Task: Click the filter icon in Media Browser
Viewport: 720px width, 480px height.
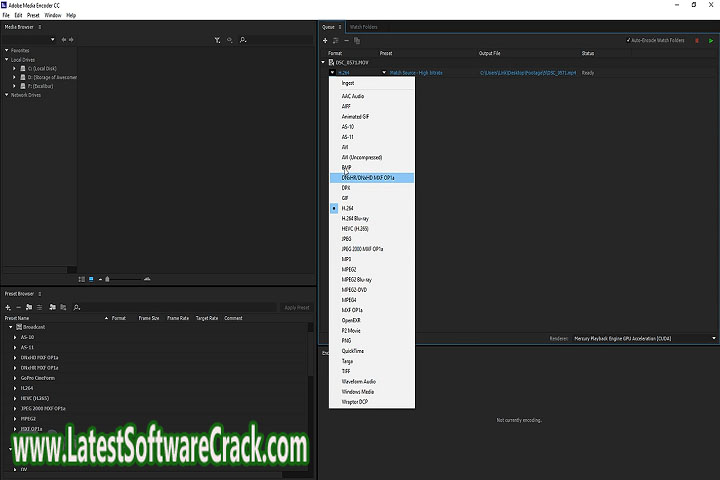Action: pos(217,40)
